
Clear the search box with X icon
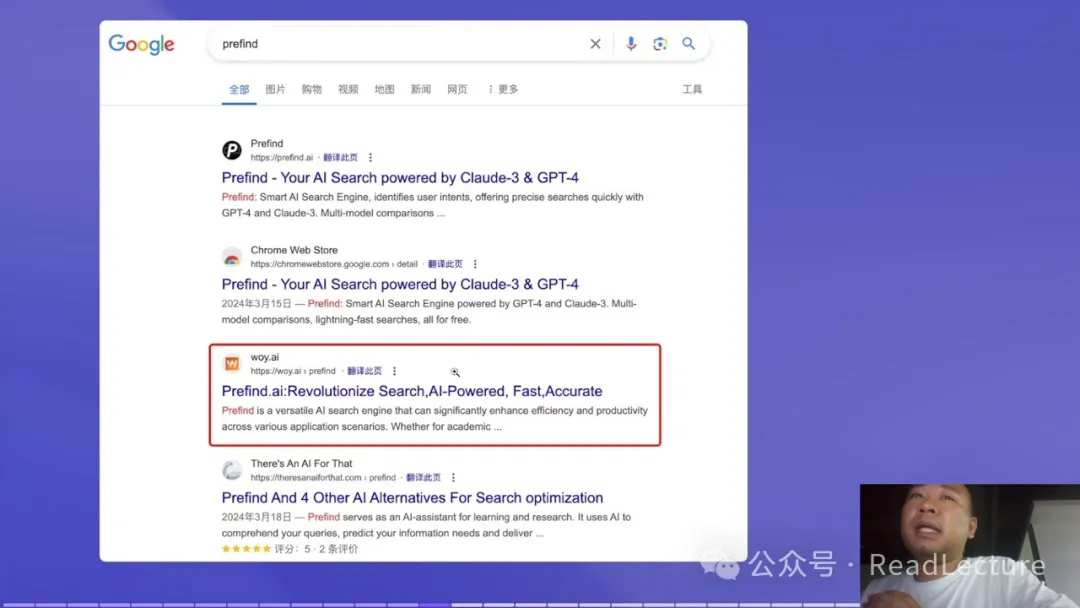pyautogui.click(x=595, y=44)
